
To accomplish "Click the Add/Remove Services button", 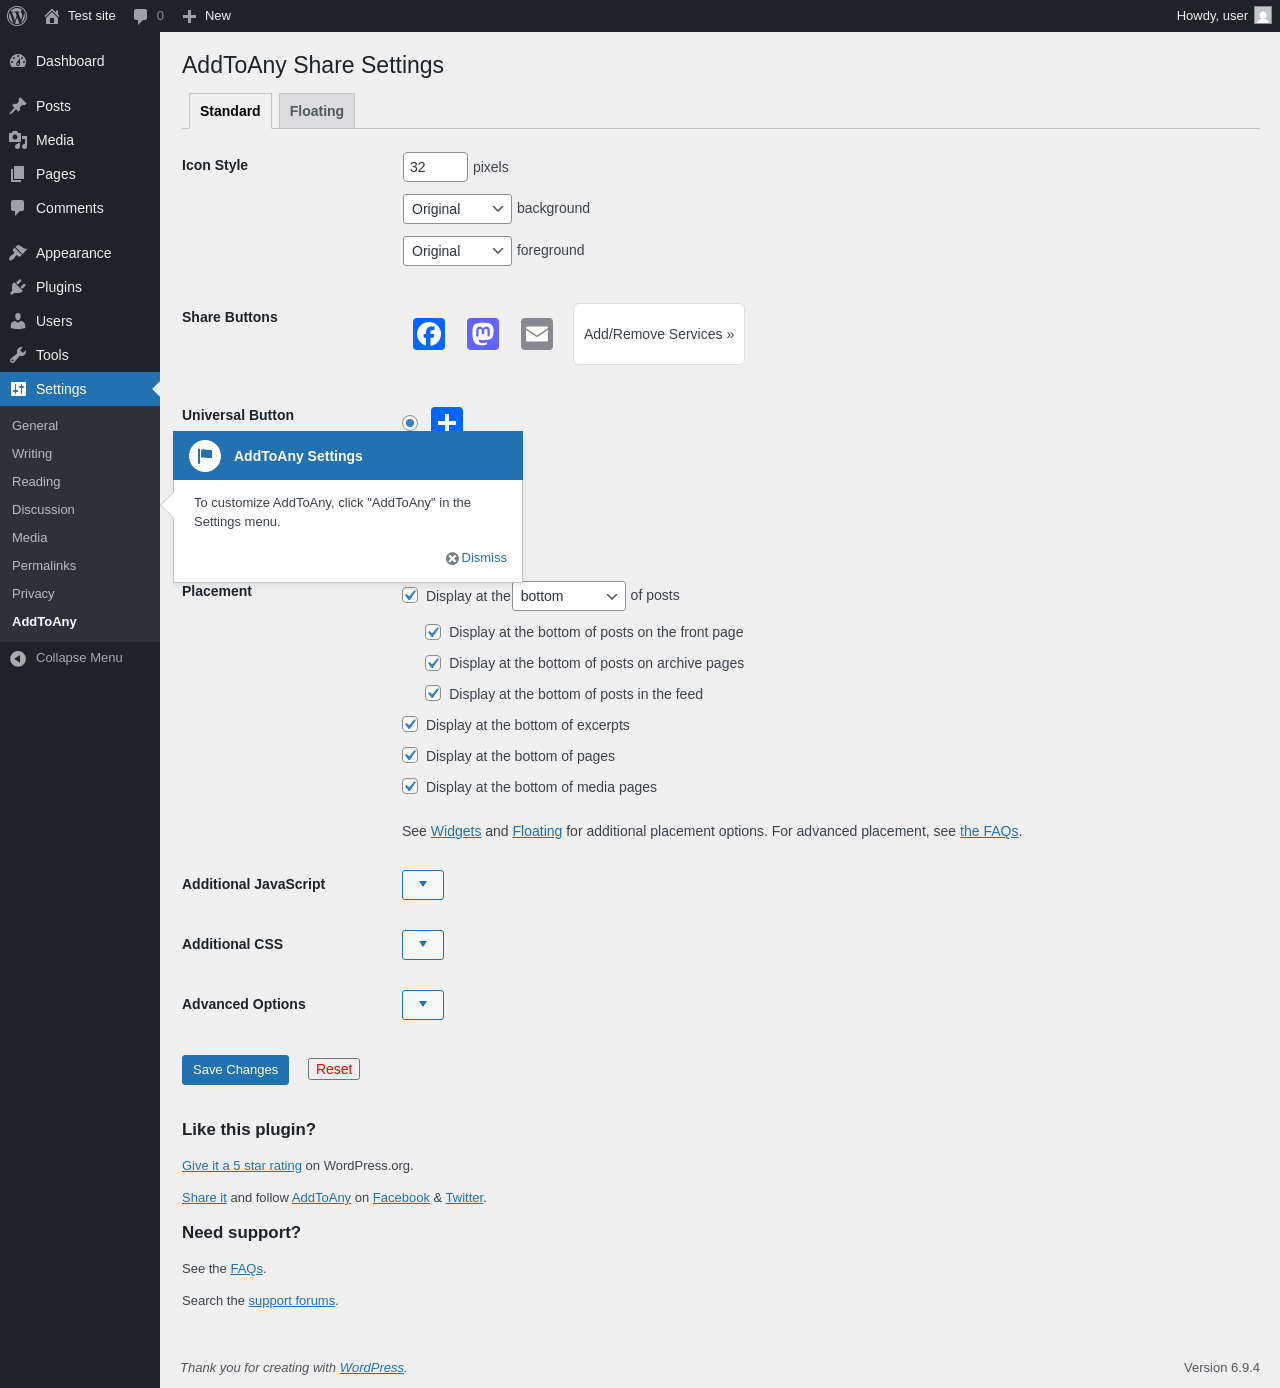I will [x=659, y=334].
